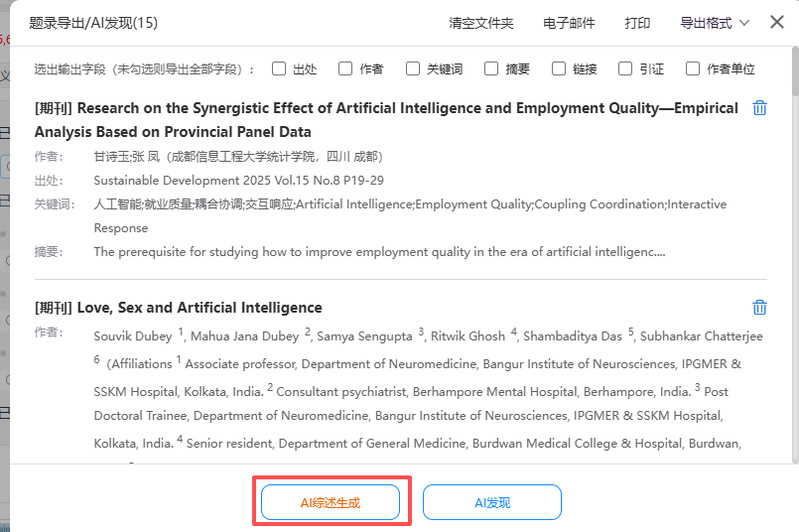Delete the Love, Sex and Artificial Intelligence entry
This screenshot has width=799, height=532.
(x=759, y=307)
